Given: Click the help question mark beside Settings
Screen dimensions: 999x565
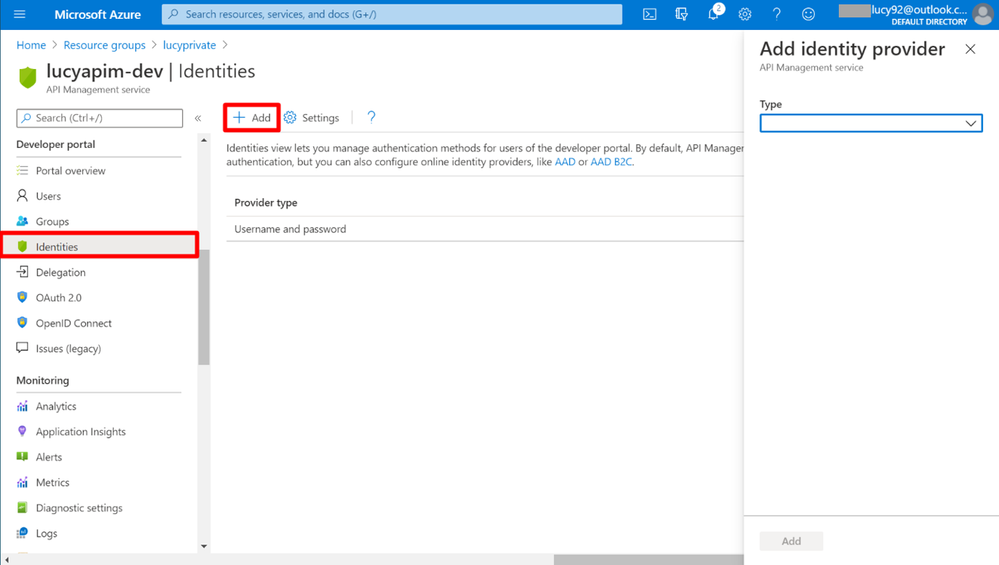Looking at the screenshot, I should pyautogui.click(x=371, y=117).
